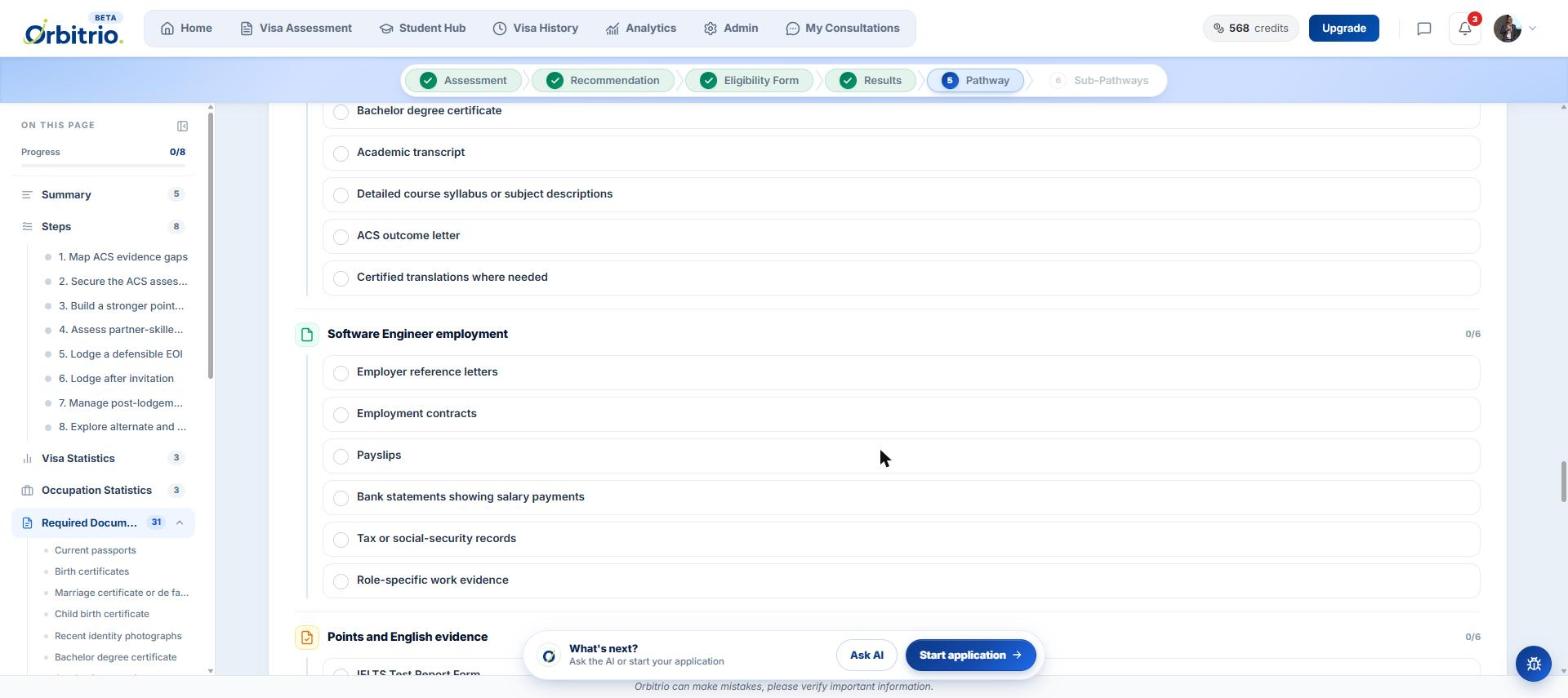This screenshot has width=1568, height=698.
Task: Jump to Steps section in sidebar
Action: 103,227
